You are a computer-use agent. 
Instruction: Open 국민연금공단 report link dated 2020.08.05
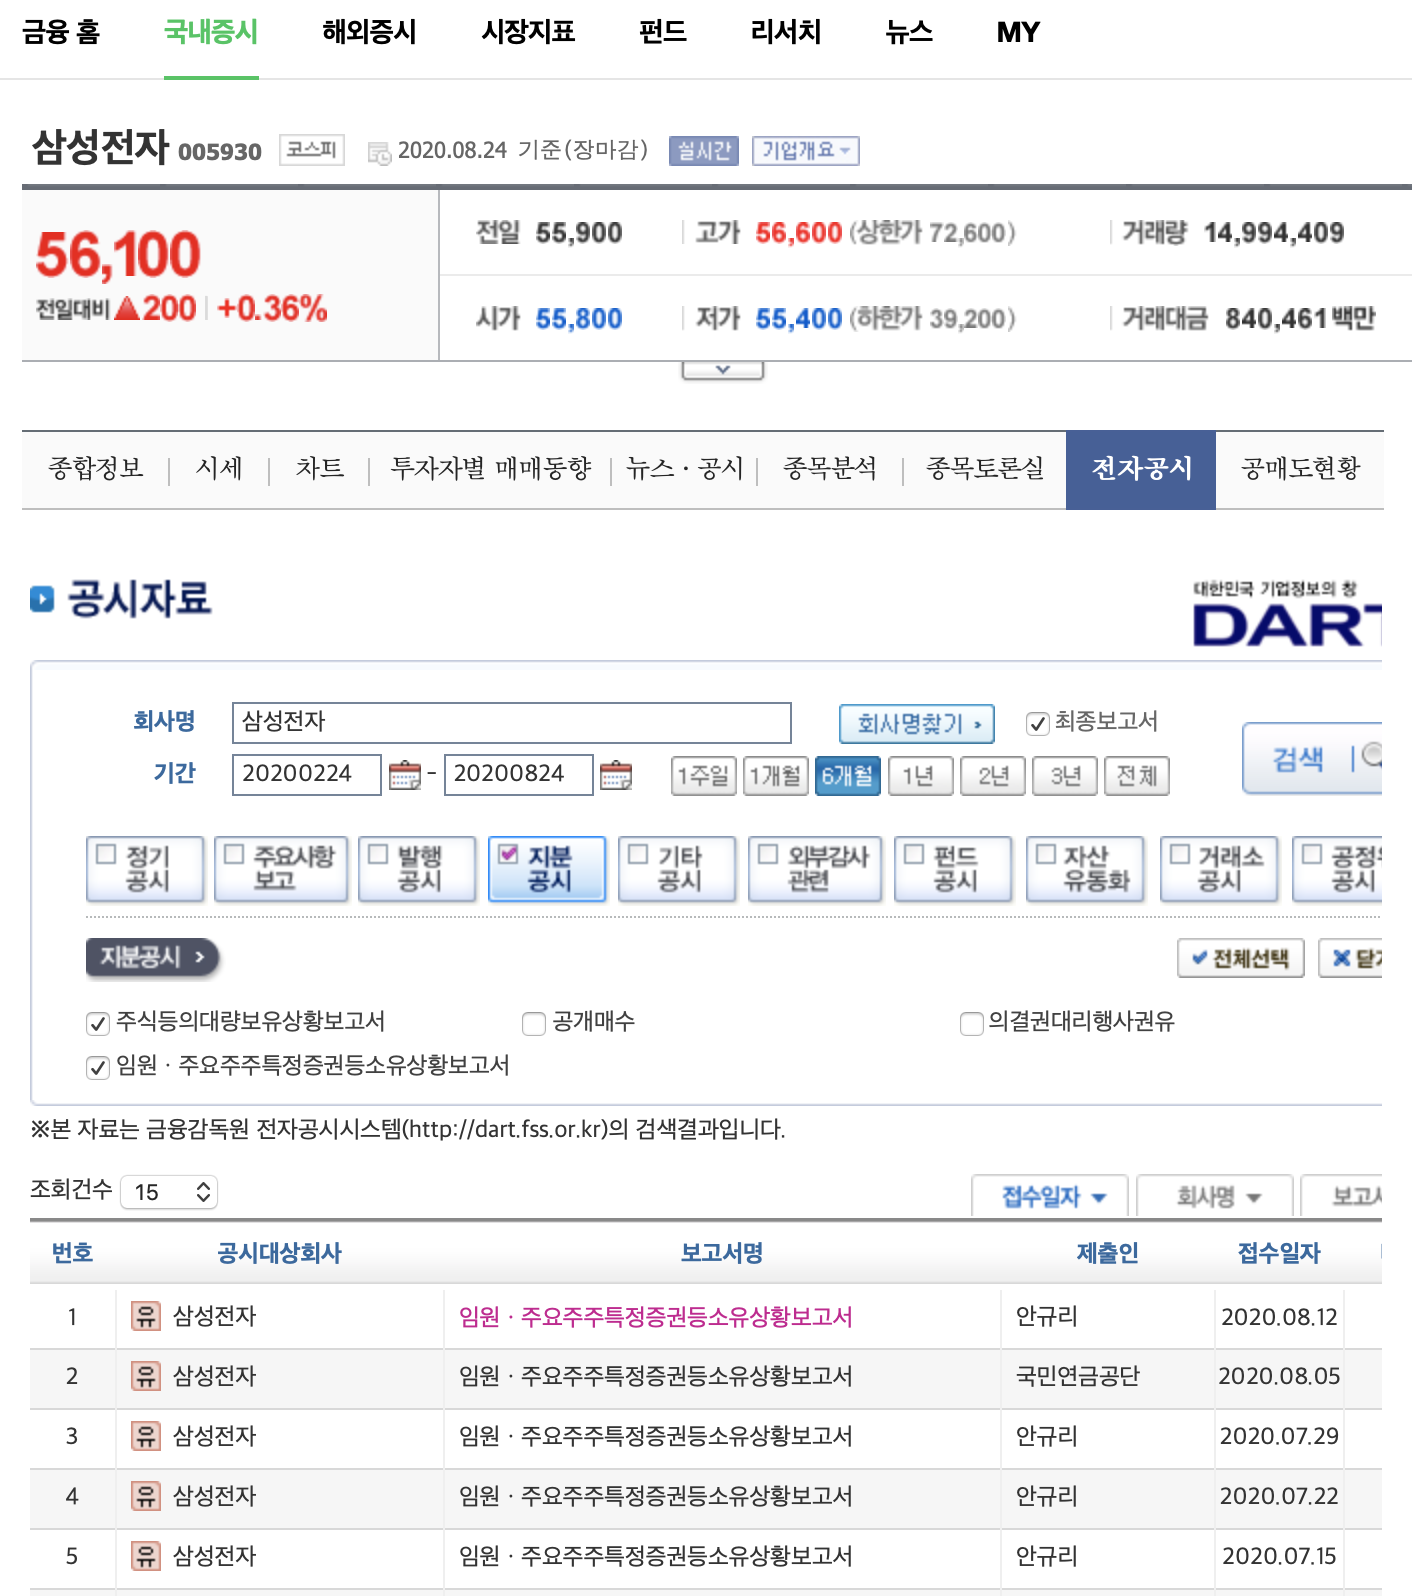coord(656,1377)
